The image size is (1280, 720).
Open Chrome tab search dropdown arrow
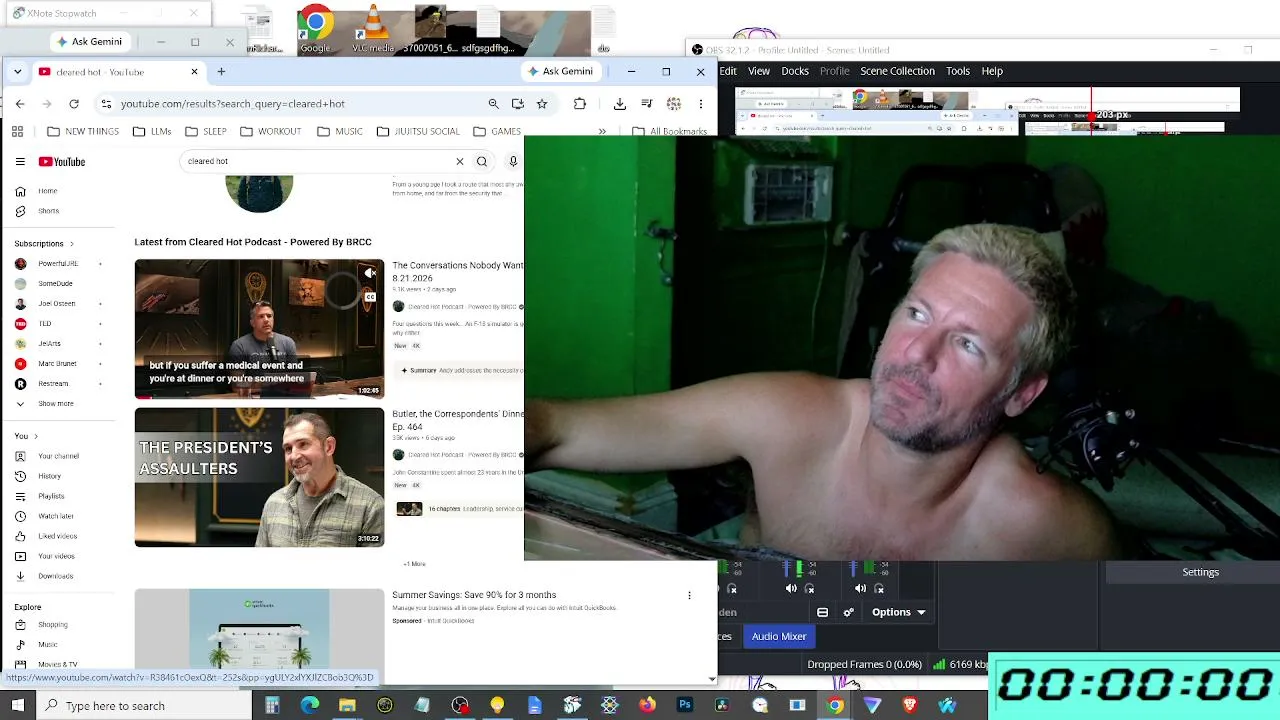(17, 72)
